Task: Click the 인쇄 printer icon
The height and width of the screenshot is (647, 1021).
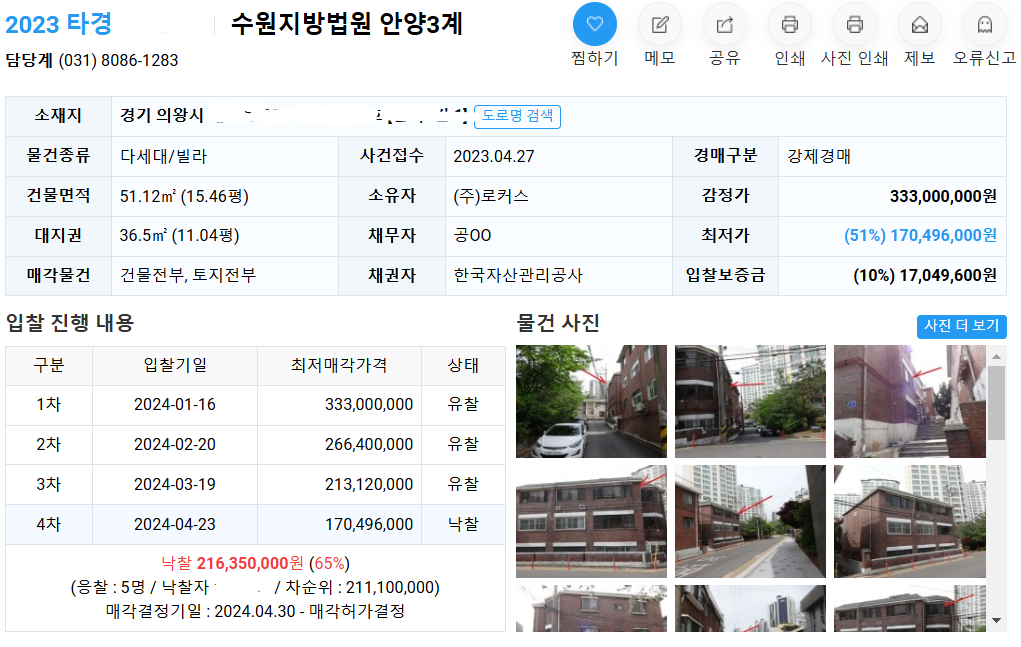Action: [790, 25]
